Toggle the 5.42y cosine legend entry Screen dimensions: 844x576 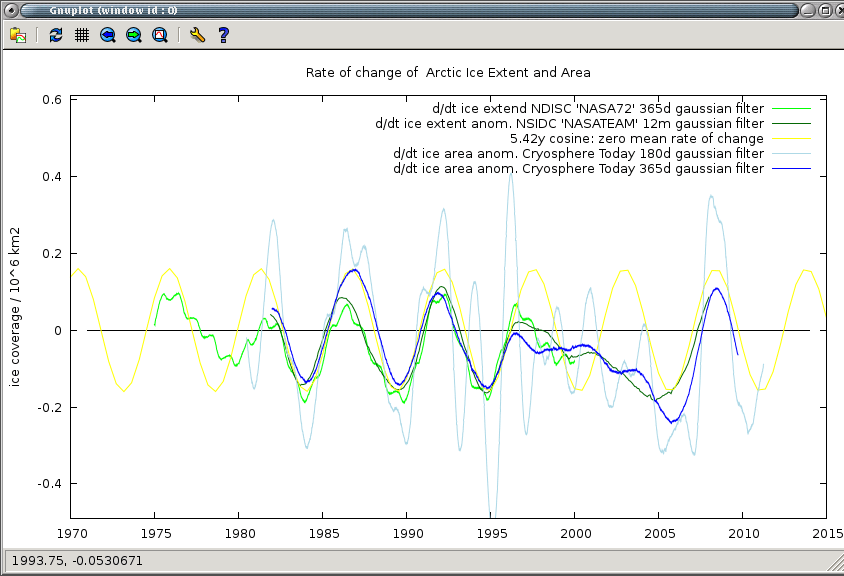coord(637,139)
